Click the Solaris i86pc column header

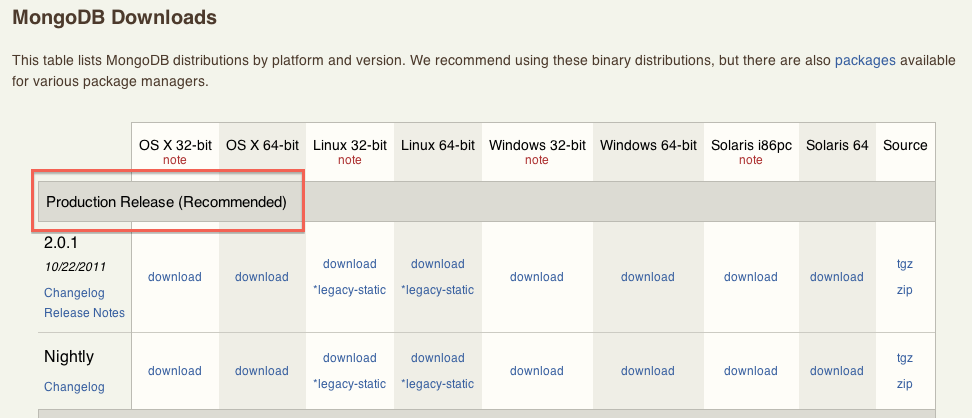pos(751,145)
